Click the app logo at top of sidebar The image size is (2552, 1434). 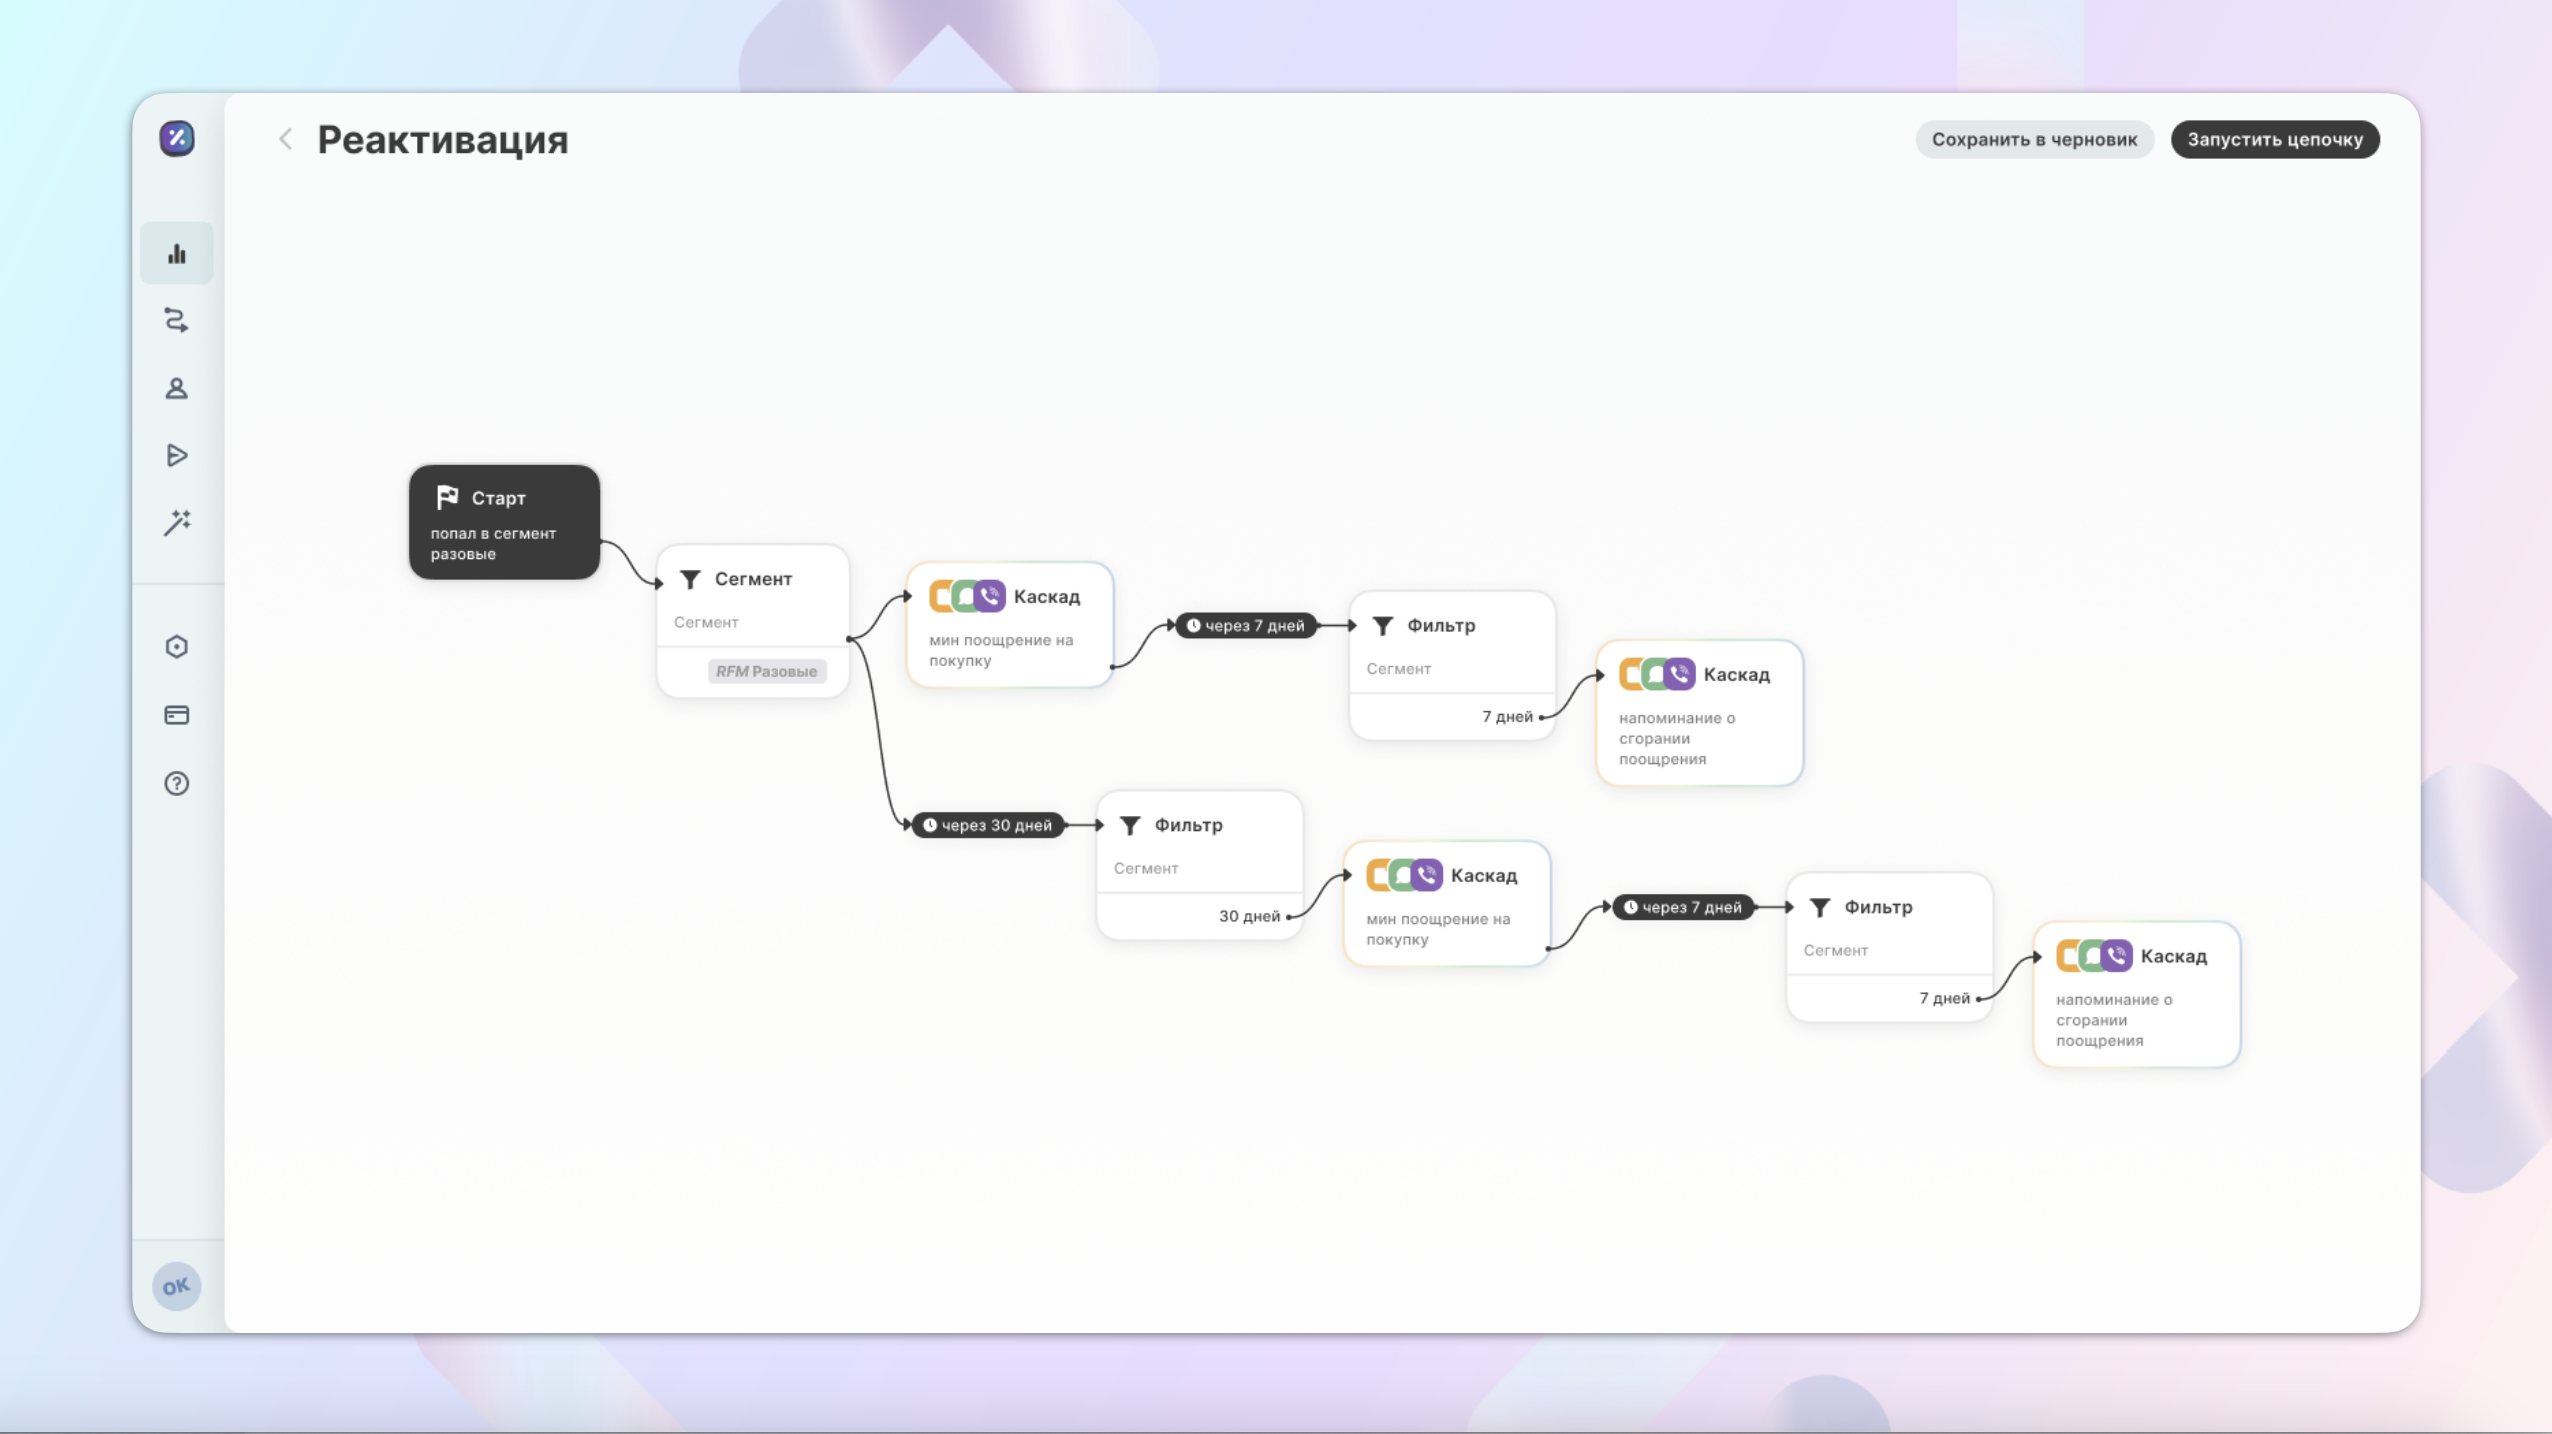tap(177, 138)
